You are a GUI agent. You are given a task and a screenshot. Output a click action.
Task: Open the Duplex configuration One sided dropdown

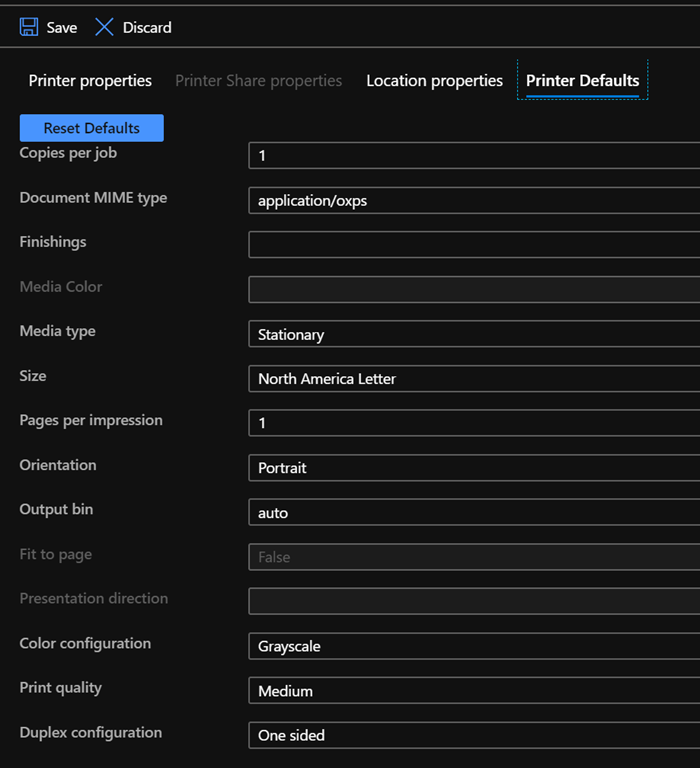474,735
